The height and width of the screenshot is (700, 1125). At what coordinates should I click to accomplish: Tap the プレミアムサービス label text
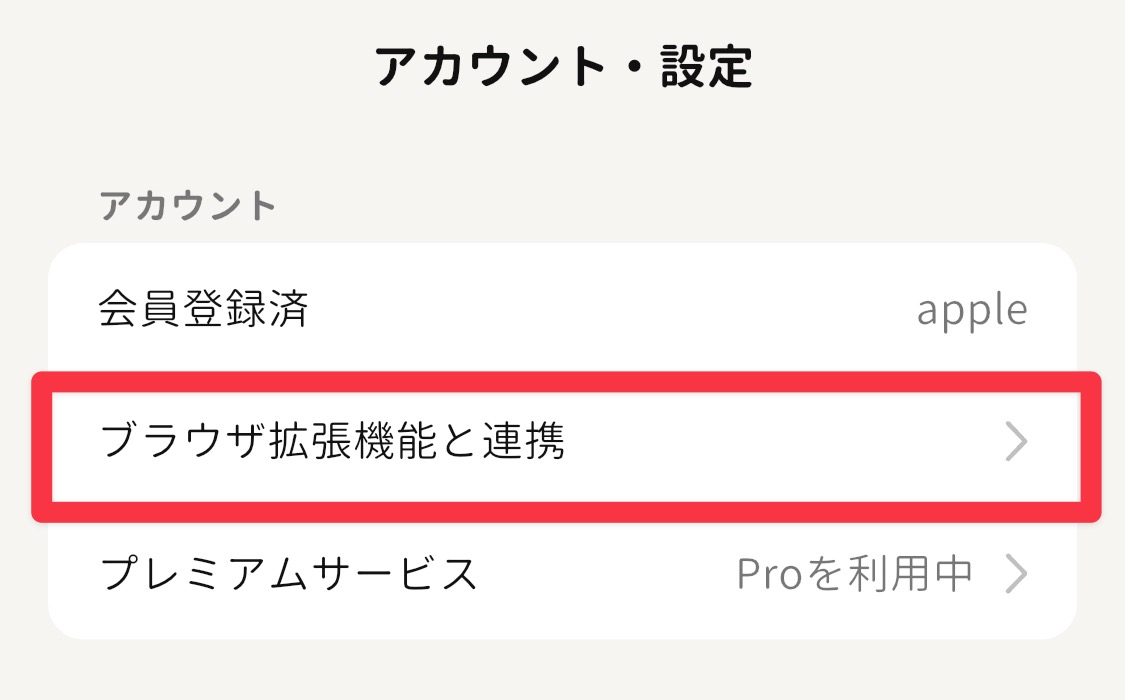click(x=290, y=574)
